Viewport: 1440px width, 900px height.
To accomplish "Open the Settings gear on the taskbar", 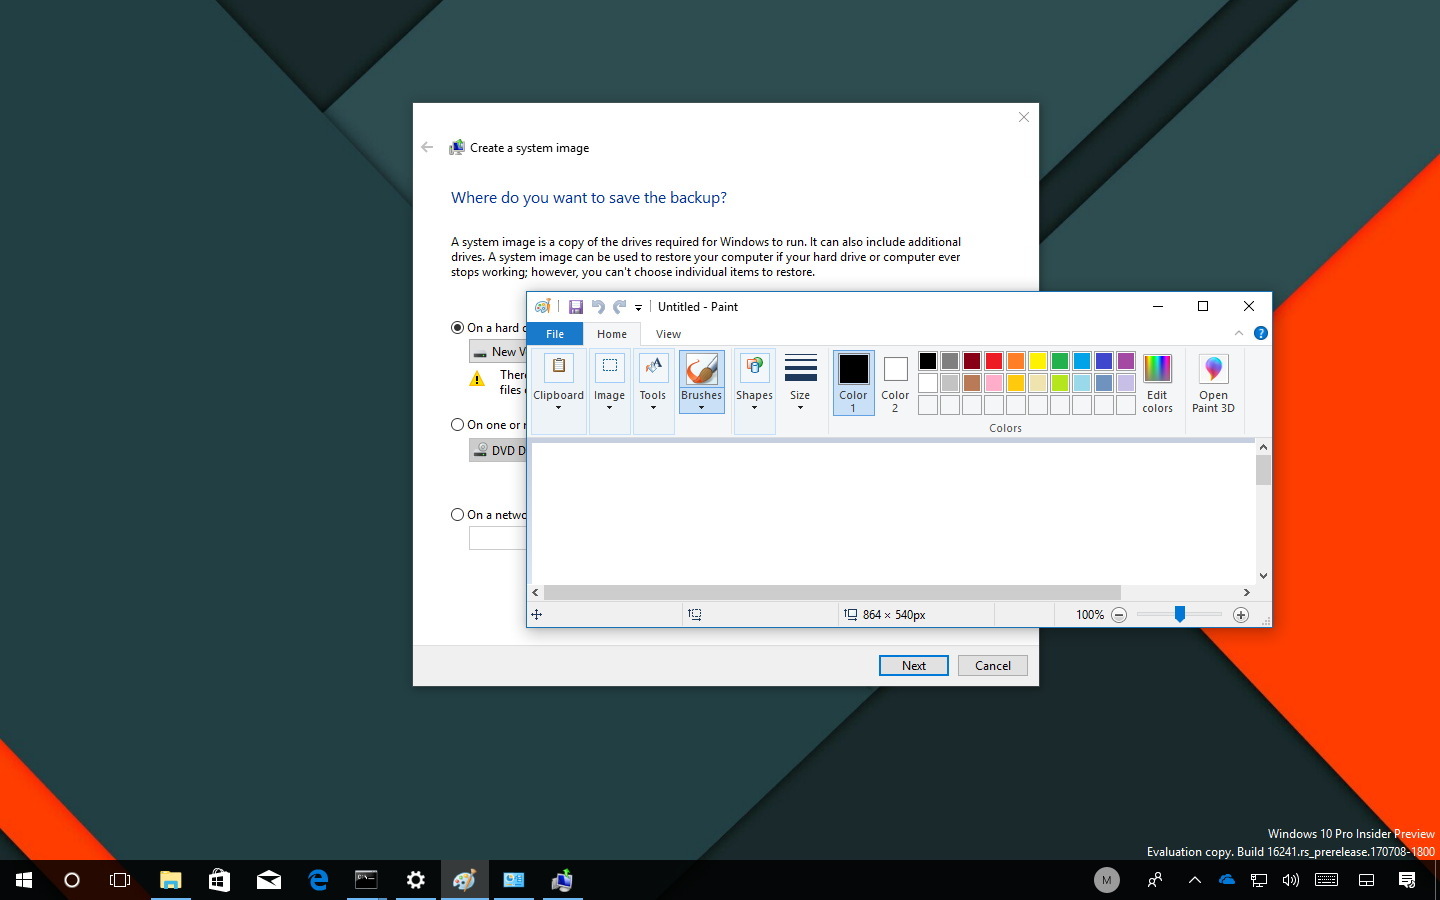I will pos(415,880).
